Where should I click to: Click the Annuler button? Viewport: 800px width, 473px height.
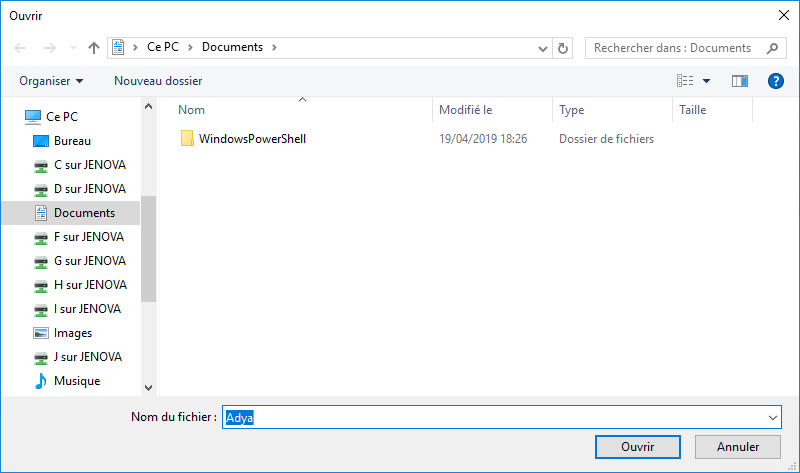738,447
